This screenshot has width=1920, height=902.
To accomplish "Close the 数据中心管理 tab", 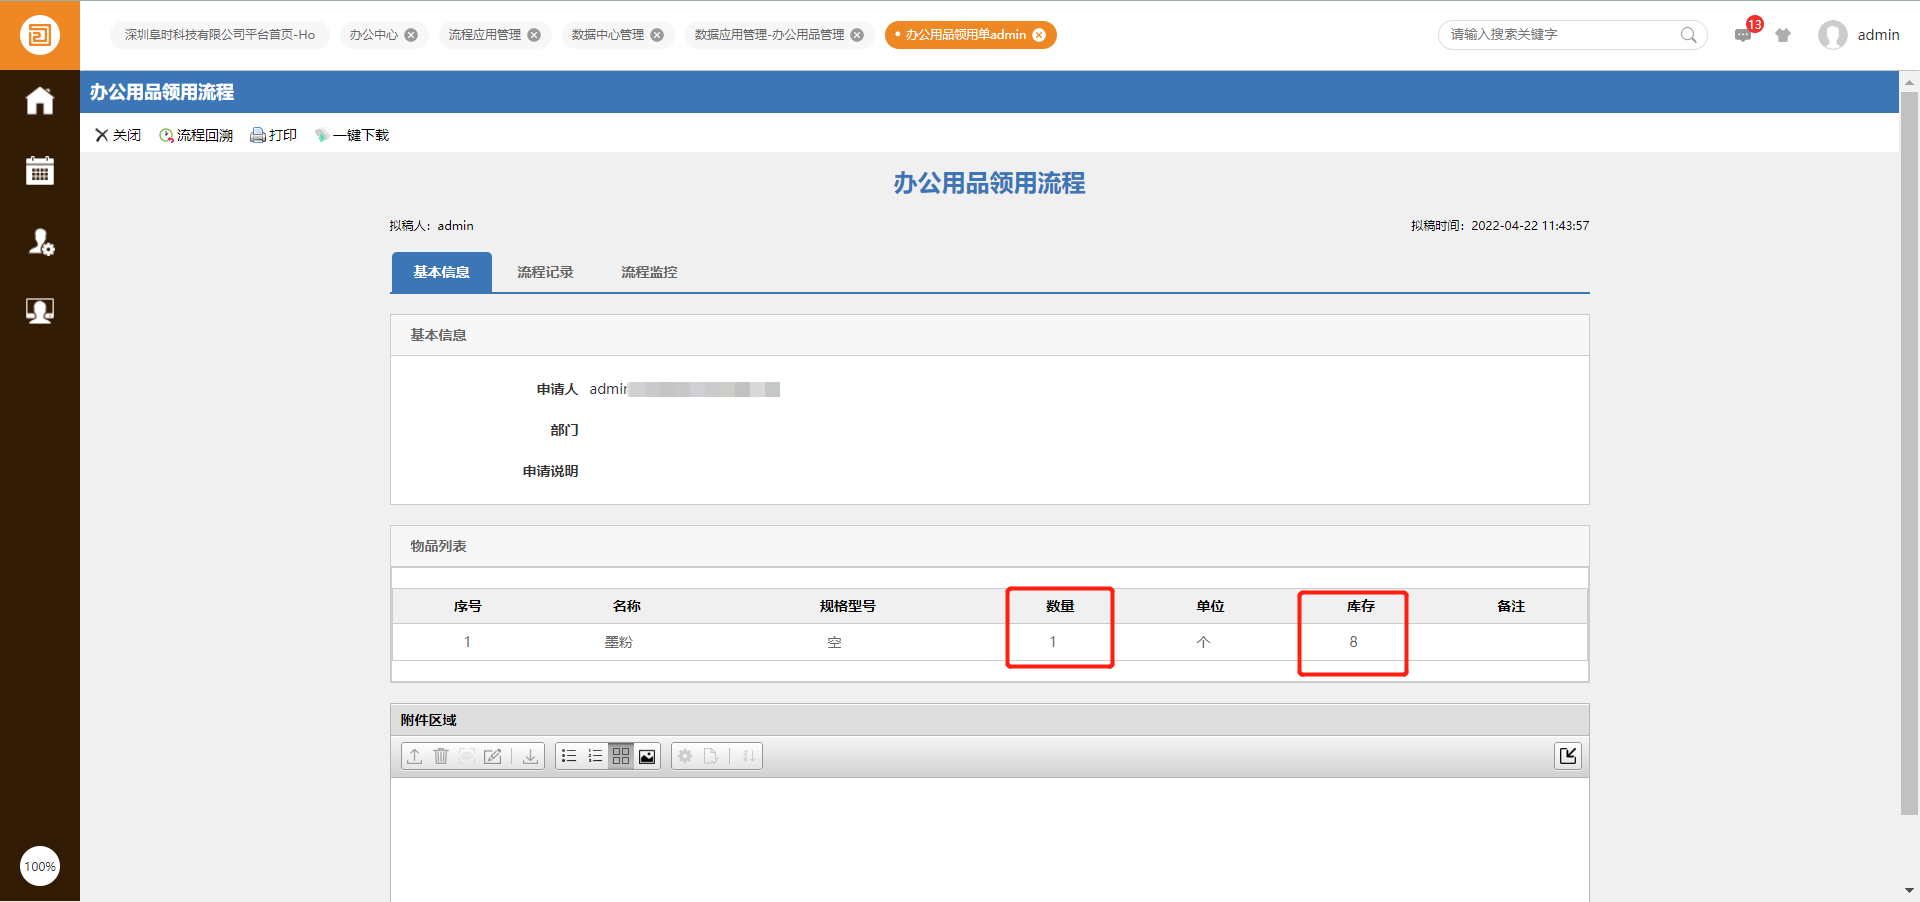I will pyautogui.click(x=657, y=35).
